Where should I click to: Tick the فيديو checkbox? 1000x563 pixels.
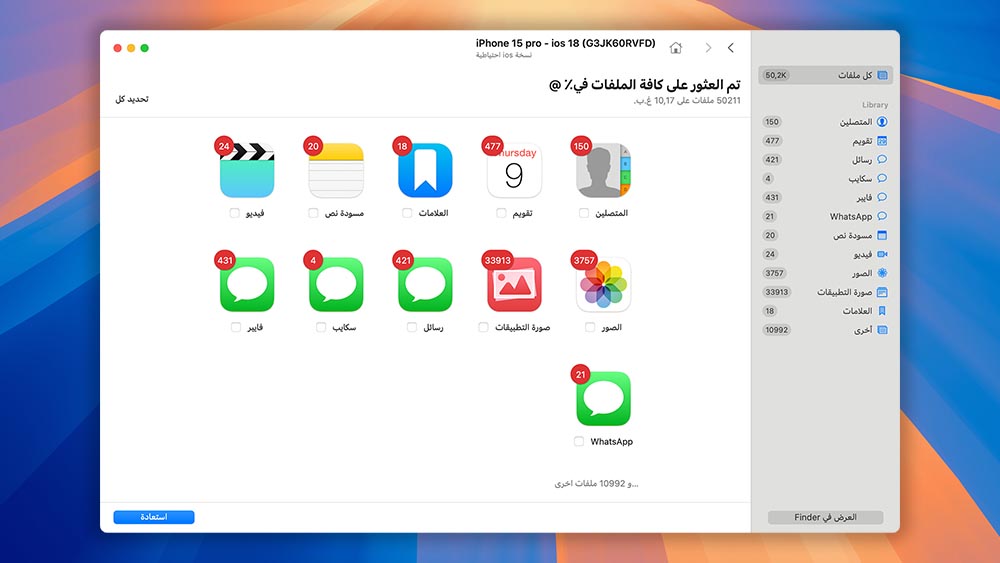[235, 213]
